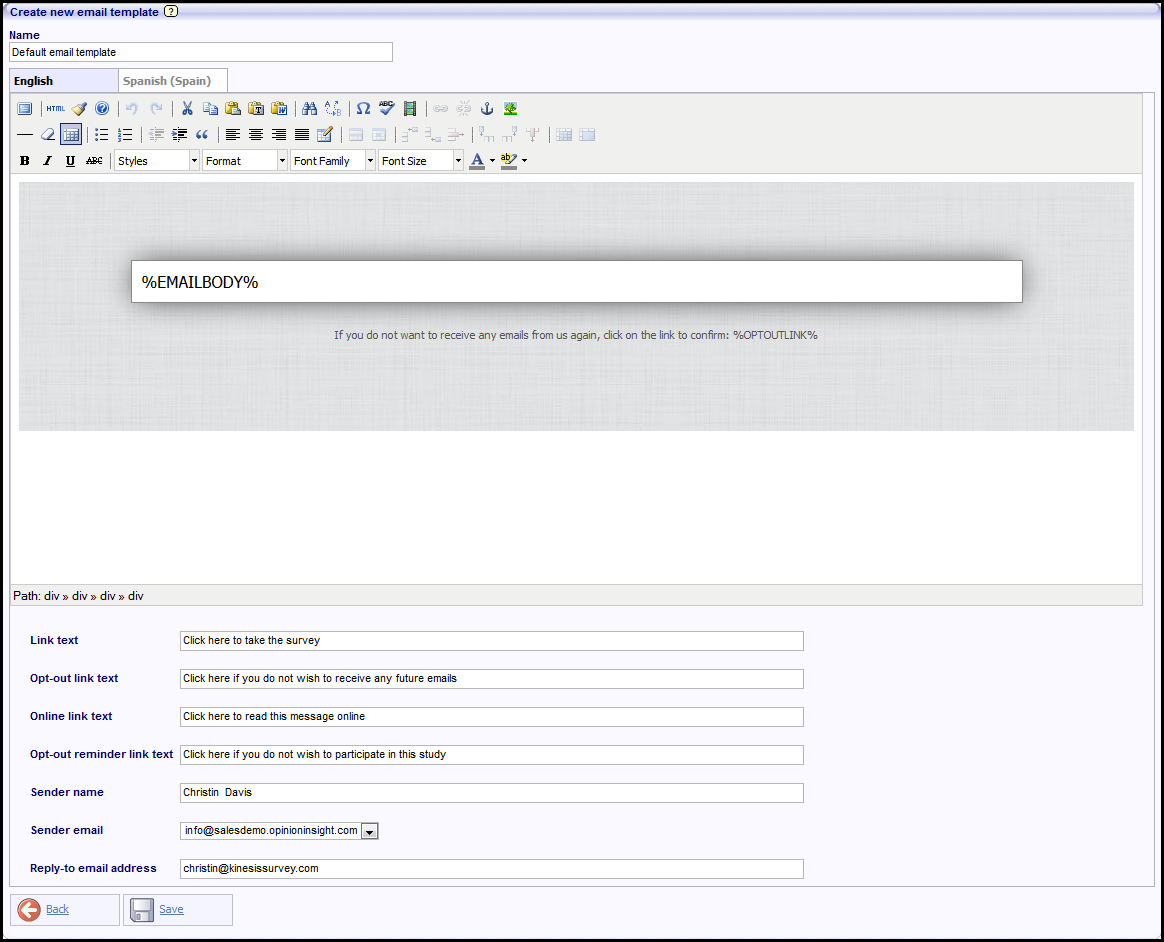Open the Font Size dropdown
1164x942 pixels.
point(421,160)
